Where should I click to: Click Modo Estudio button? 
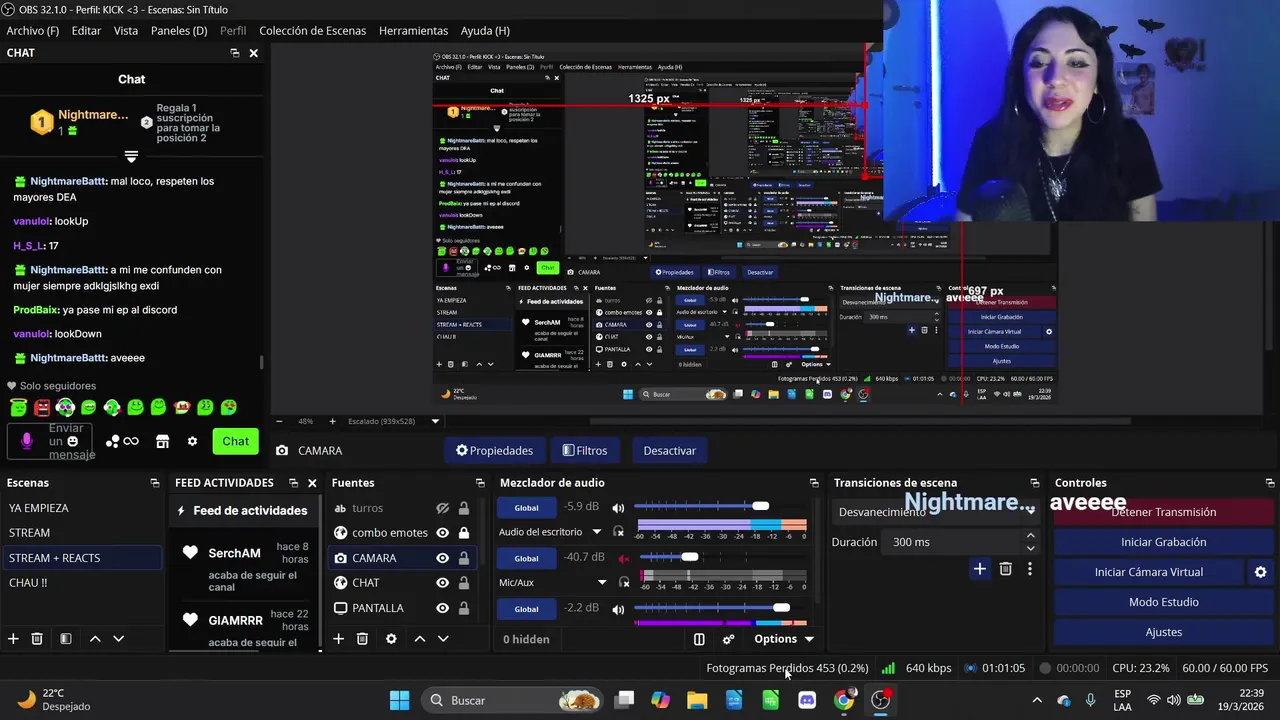click(x=1163, y=602)
